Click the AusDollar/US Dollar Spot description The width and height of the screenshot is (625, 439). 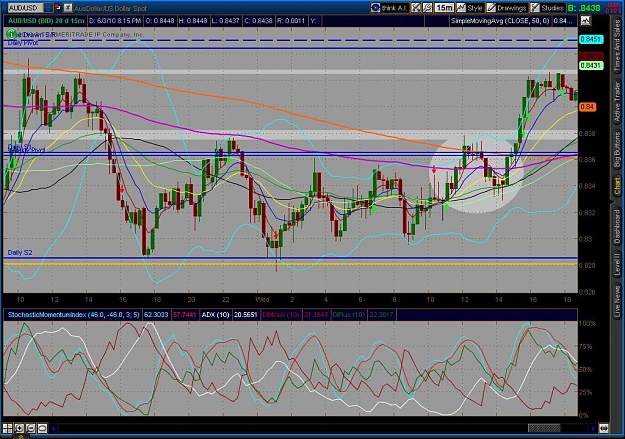point(110,8)
